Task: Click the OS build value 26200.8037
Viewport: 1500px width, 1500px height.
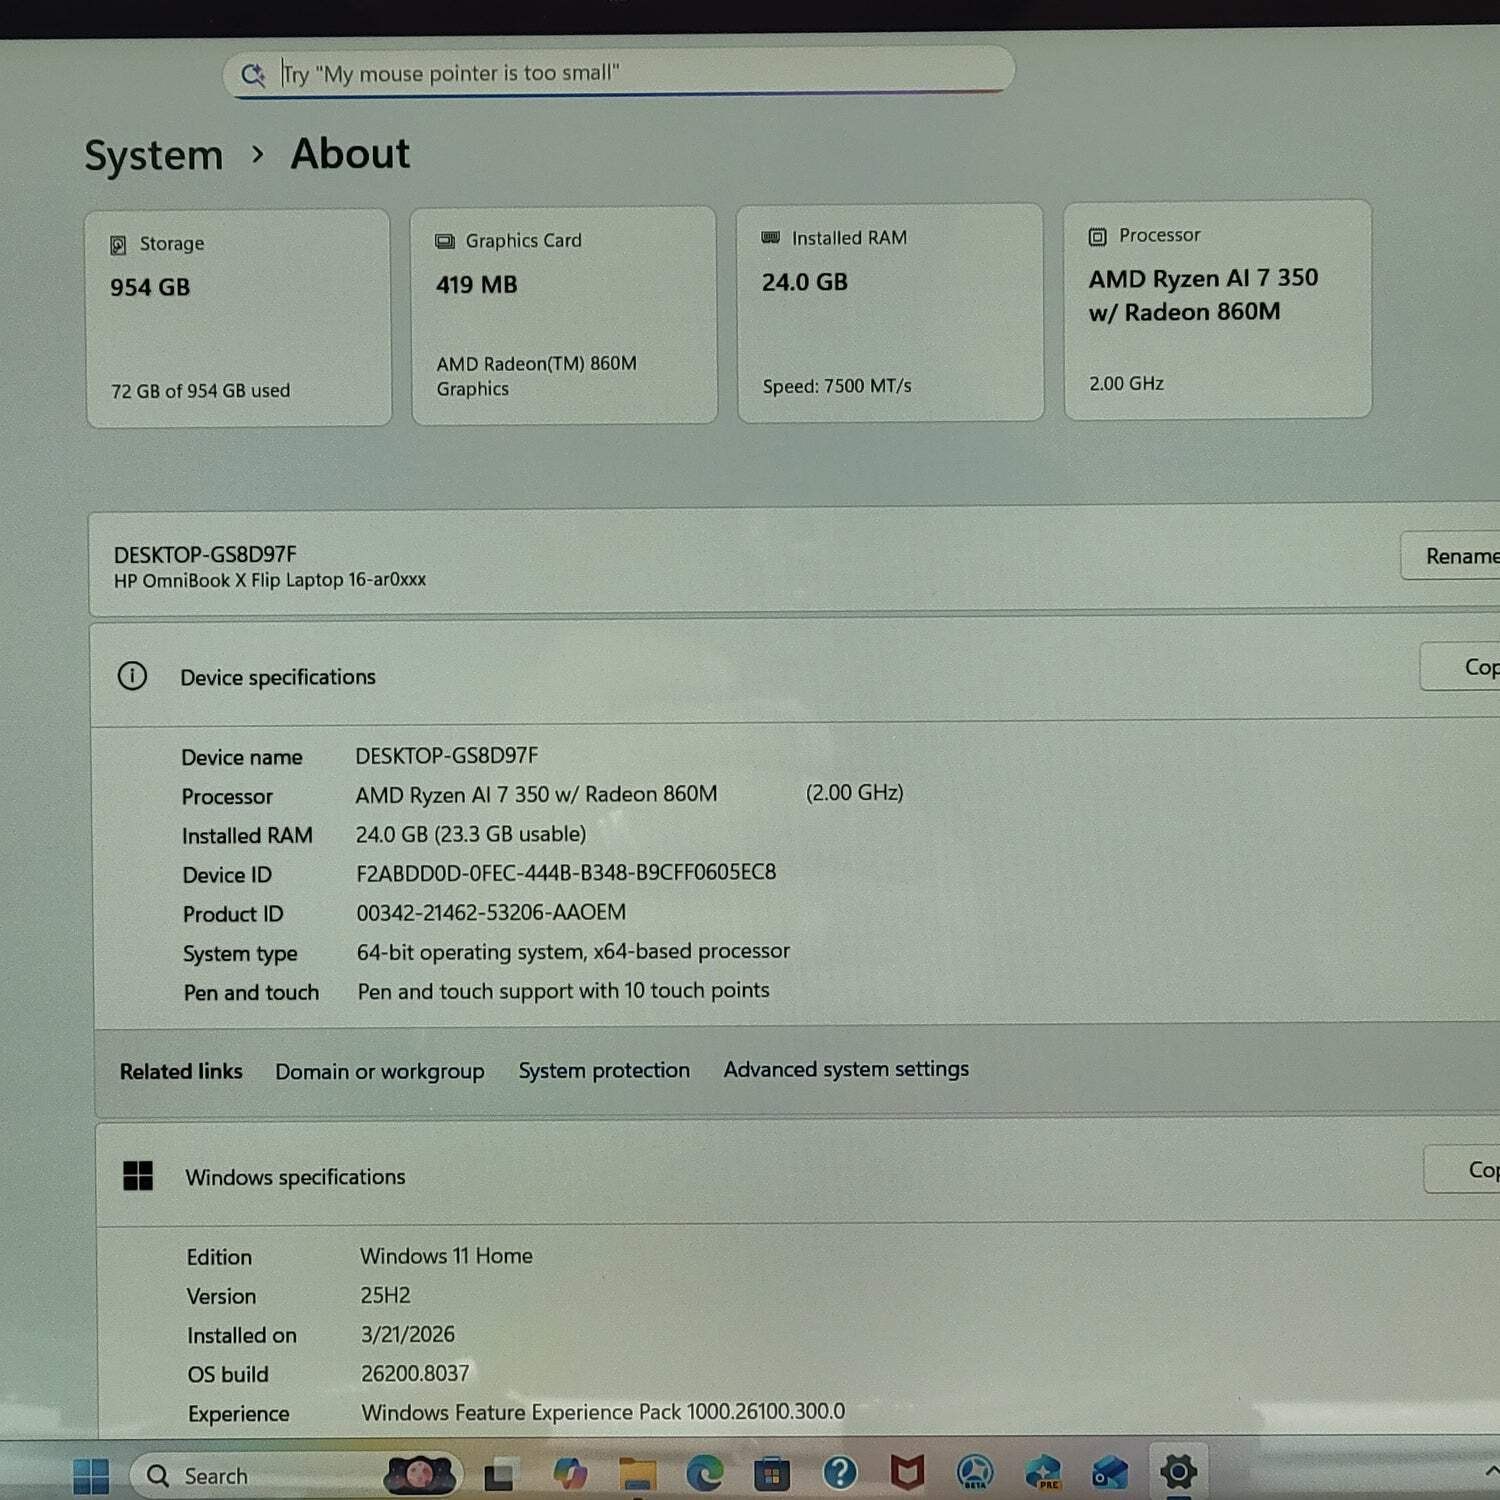Action: [415, 1373]
